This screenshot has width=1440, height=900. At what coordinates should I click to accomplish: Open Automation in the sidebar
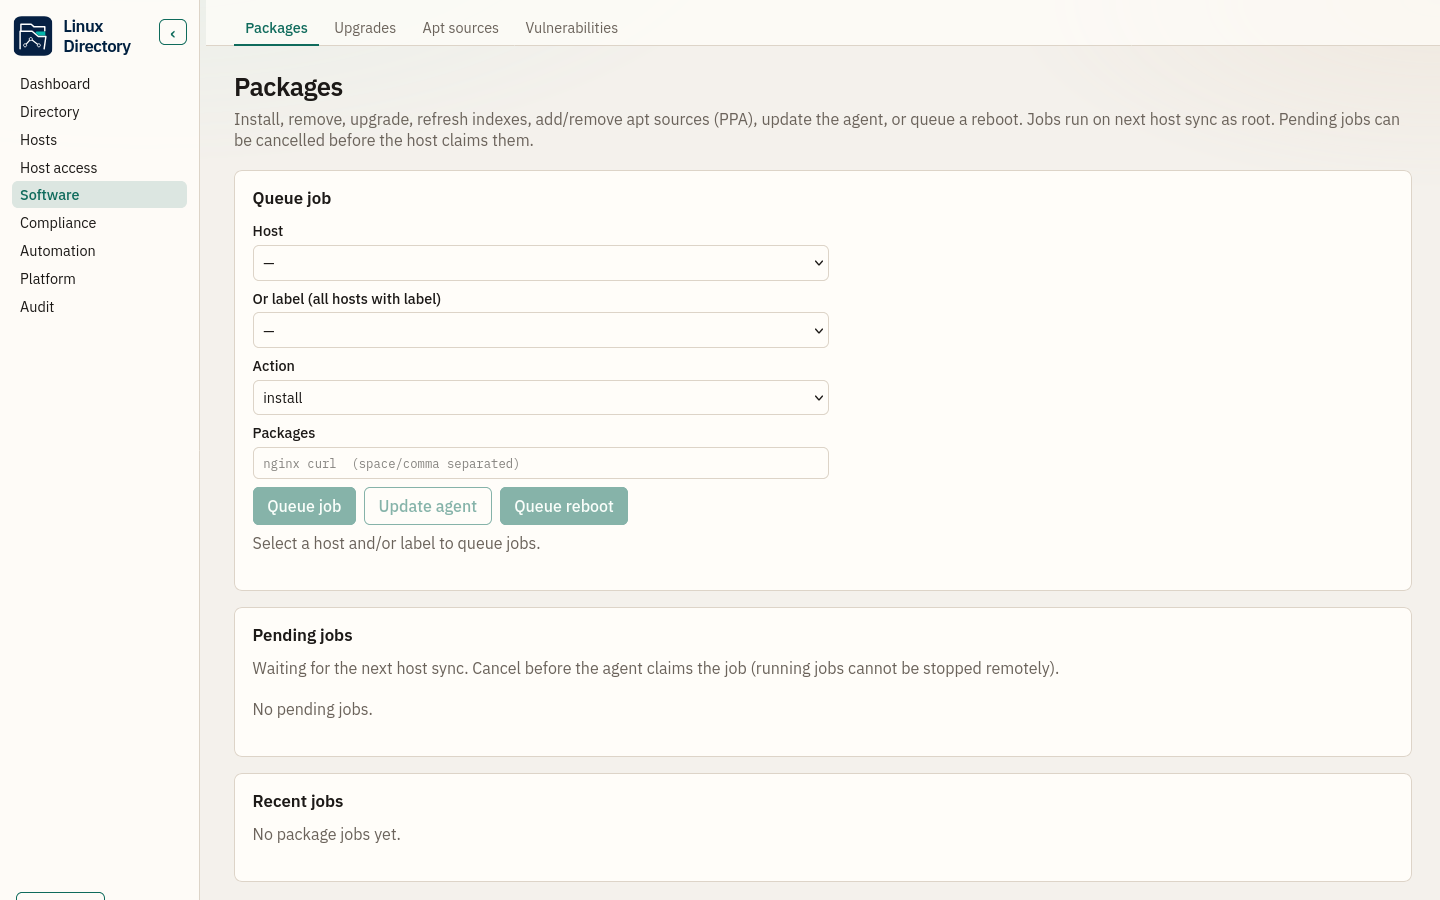point(99,251)
